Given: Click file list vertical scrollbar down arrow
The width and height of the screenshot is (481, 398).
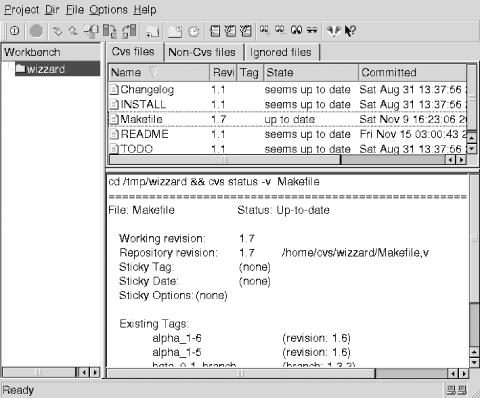Looking at the screenshot, I should point(472,148).
